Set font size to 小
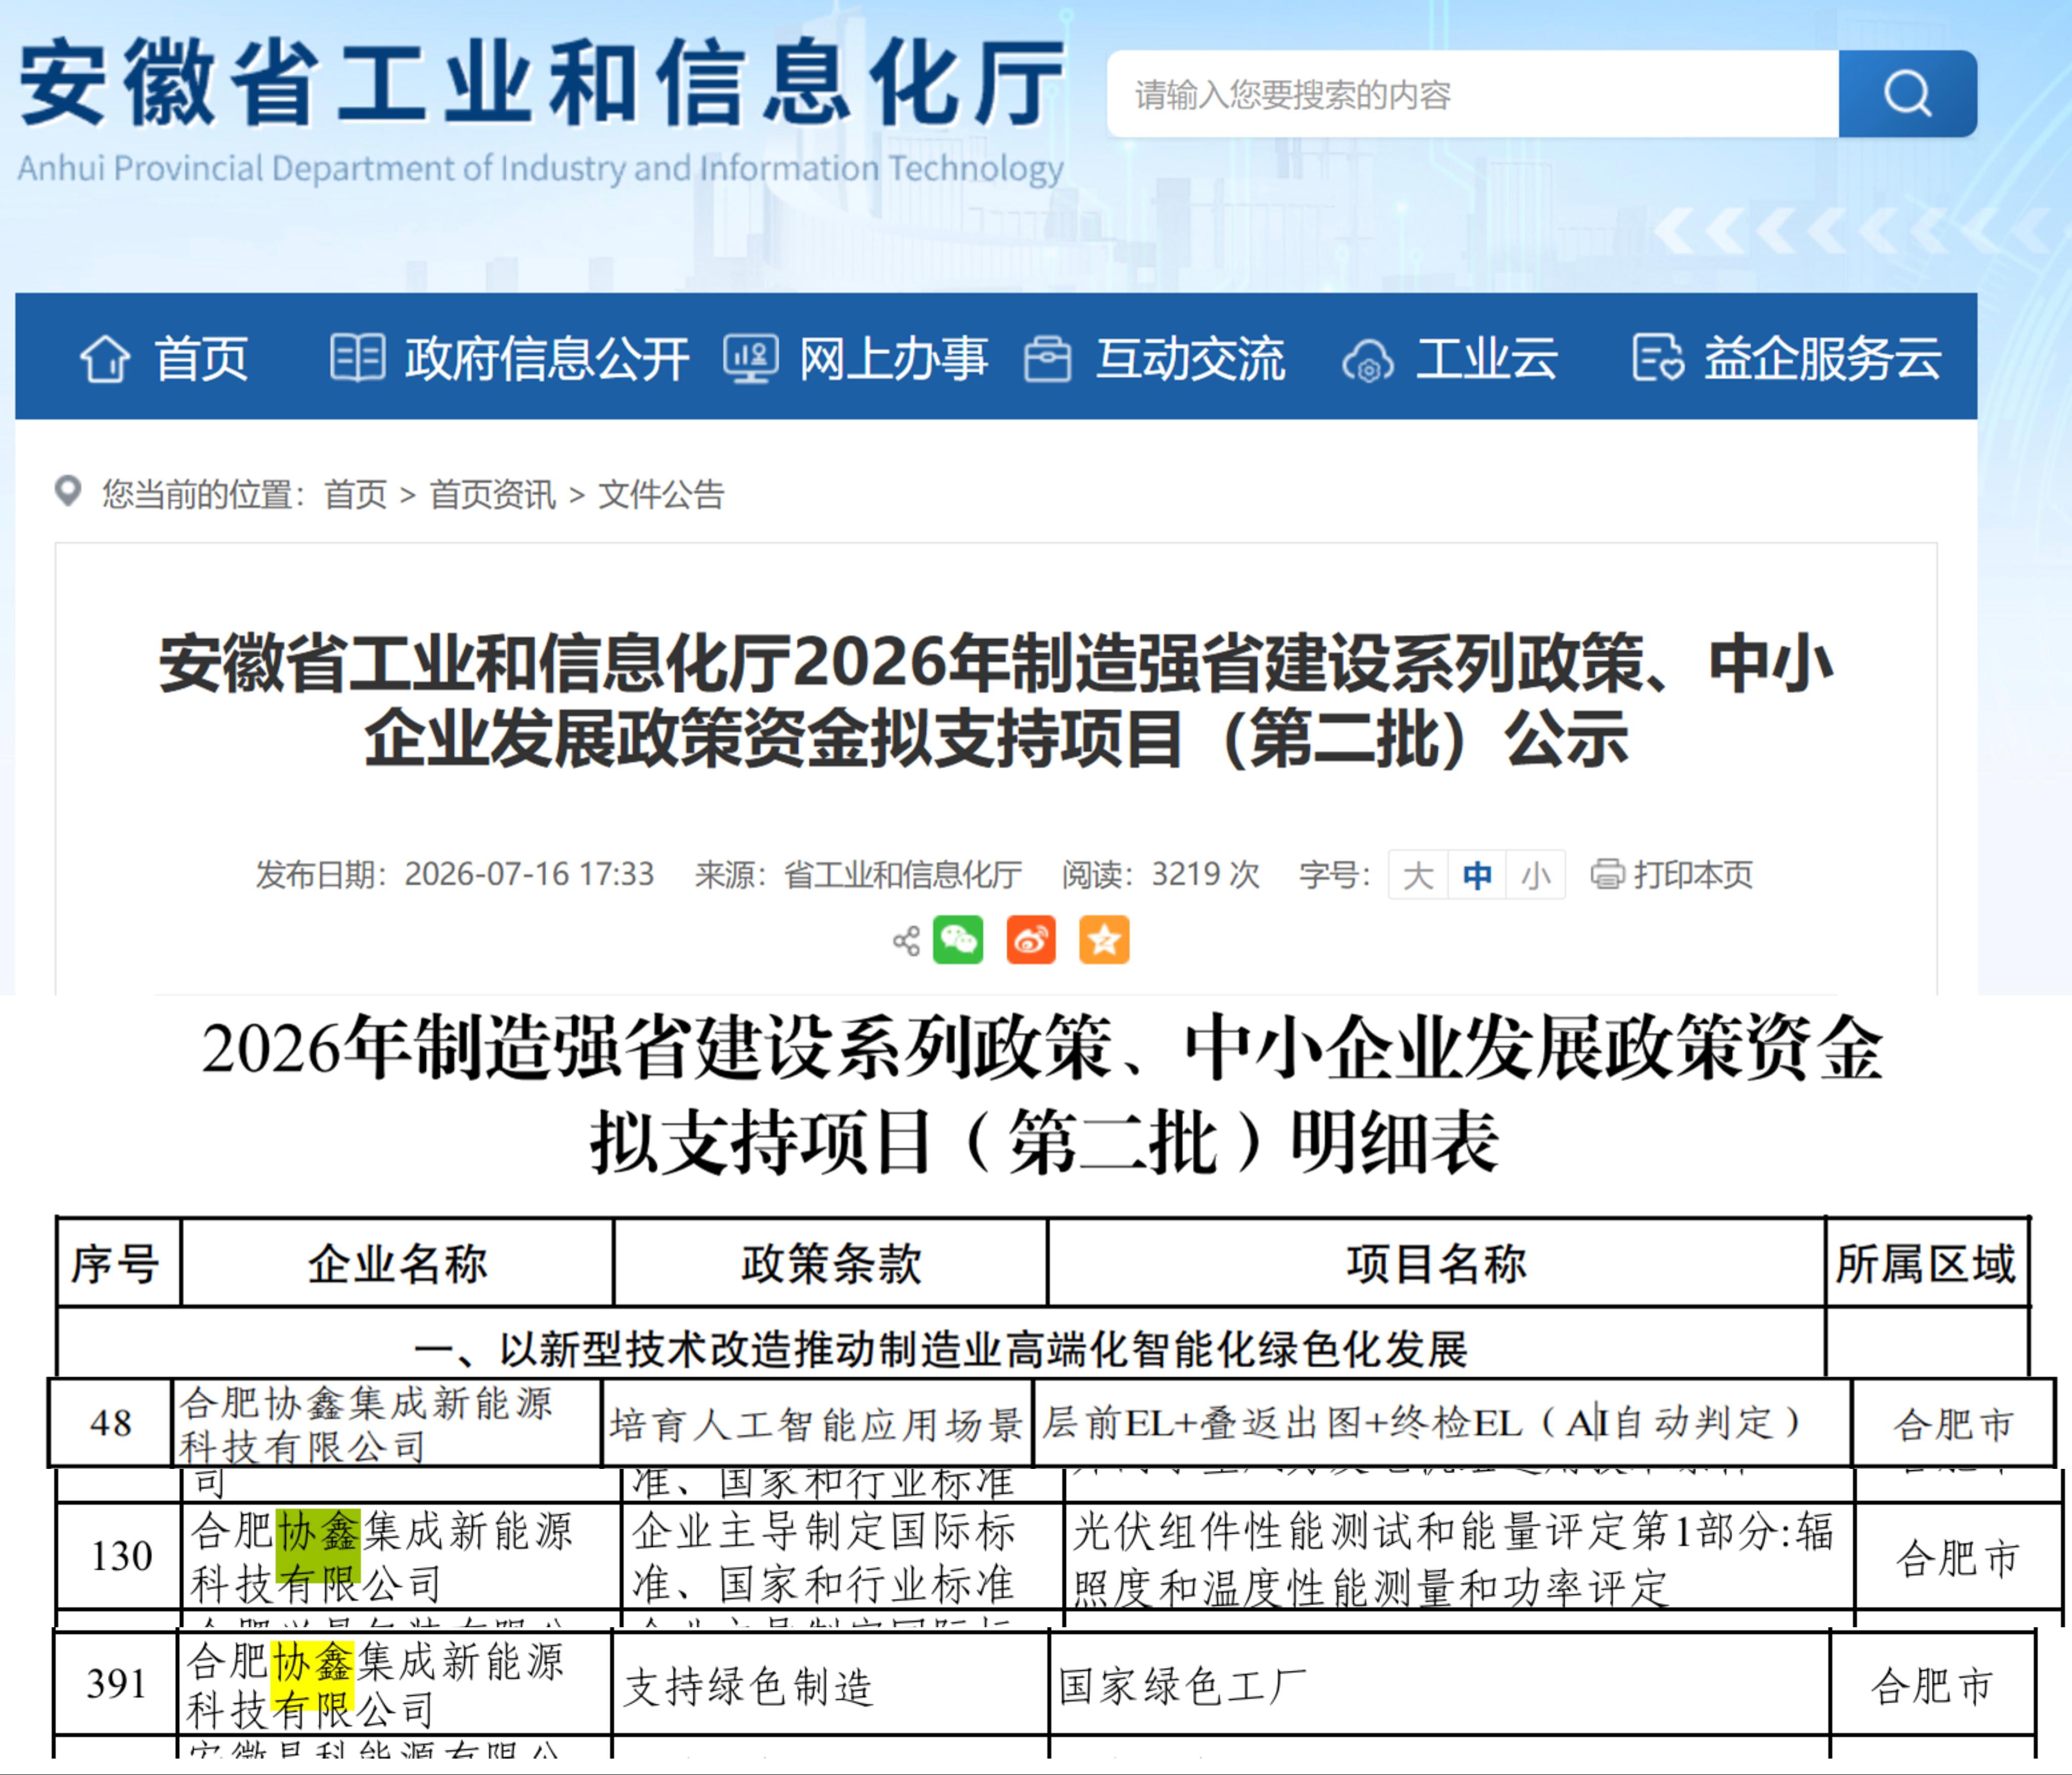Screen dimensions: 2072x1775 1535,875
